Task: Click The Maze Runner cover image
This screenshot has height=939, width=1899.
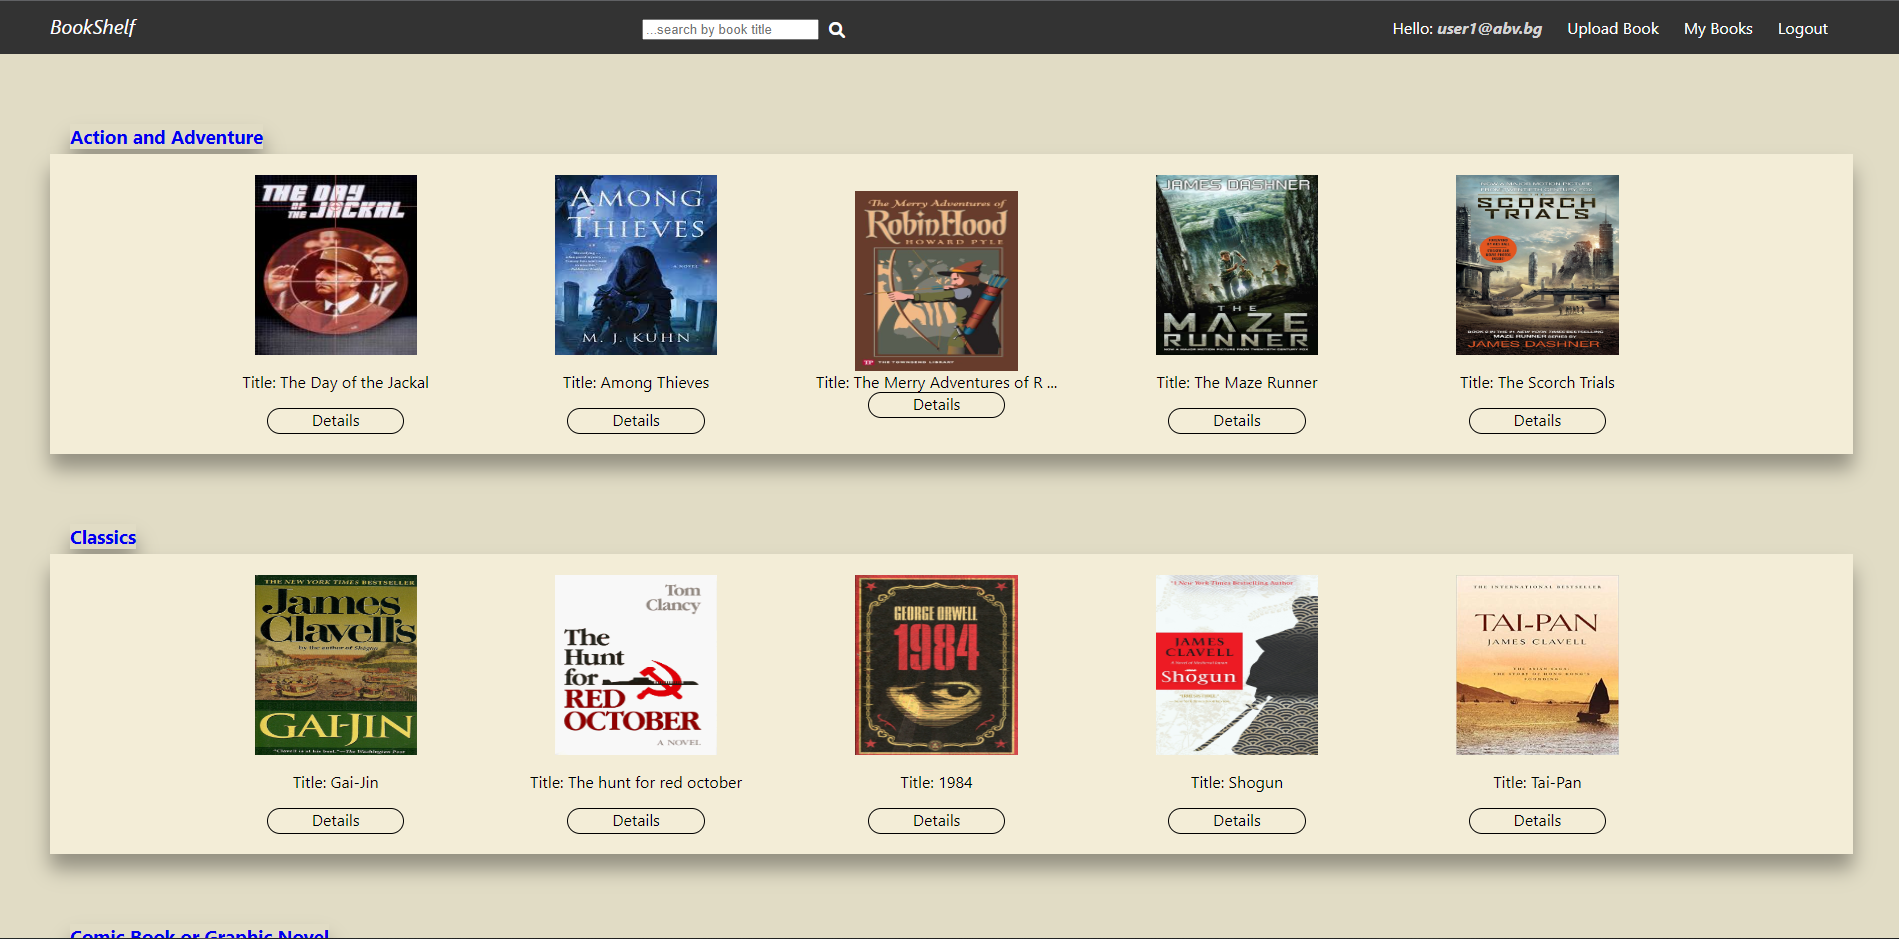Action: (x=1237, y=265)
